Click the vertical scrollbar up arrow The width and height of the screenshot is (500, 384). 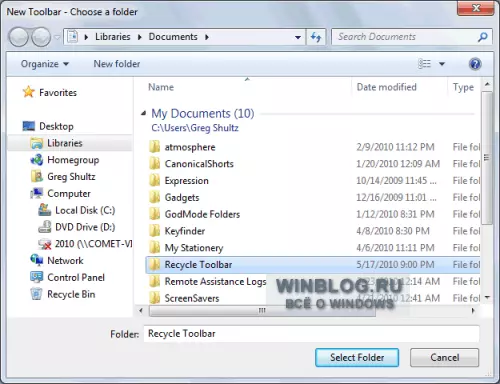point(487,84)
